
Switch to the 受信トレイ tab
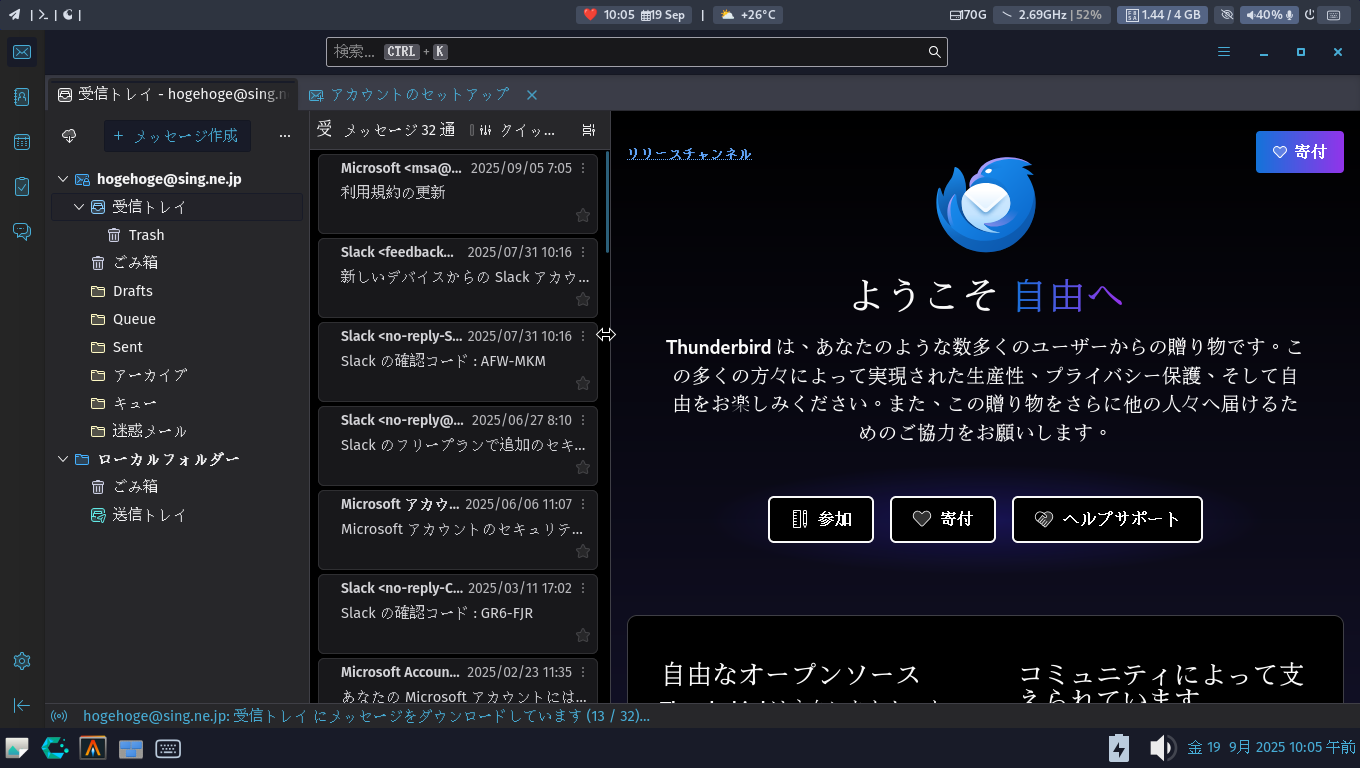173,94
